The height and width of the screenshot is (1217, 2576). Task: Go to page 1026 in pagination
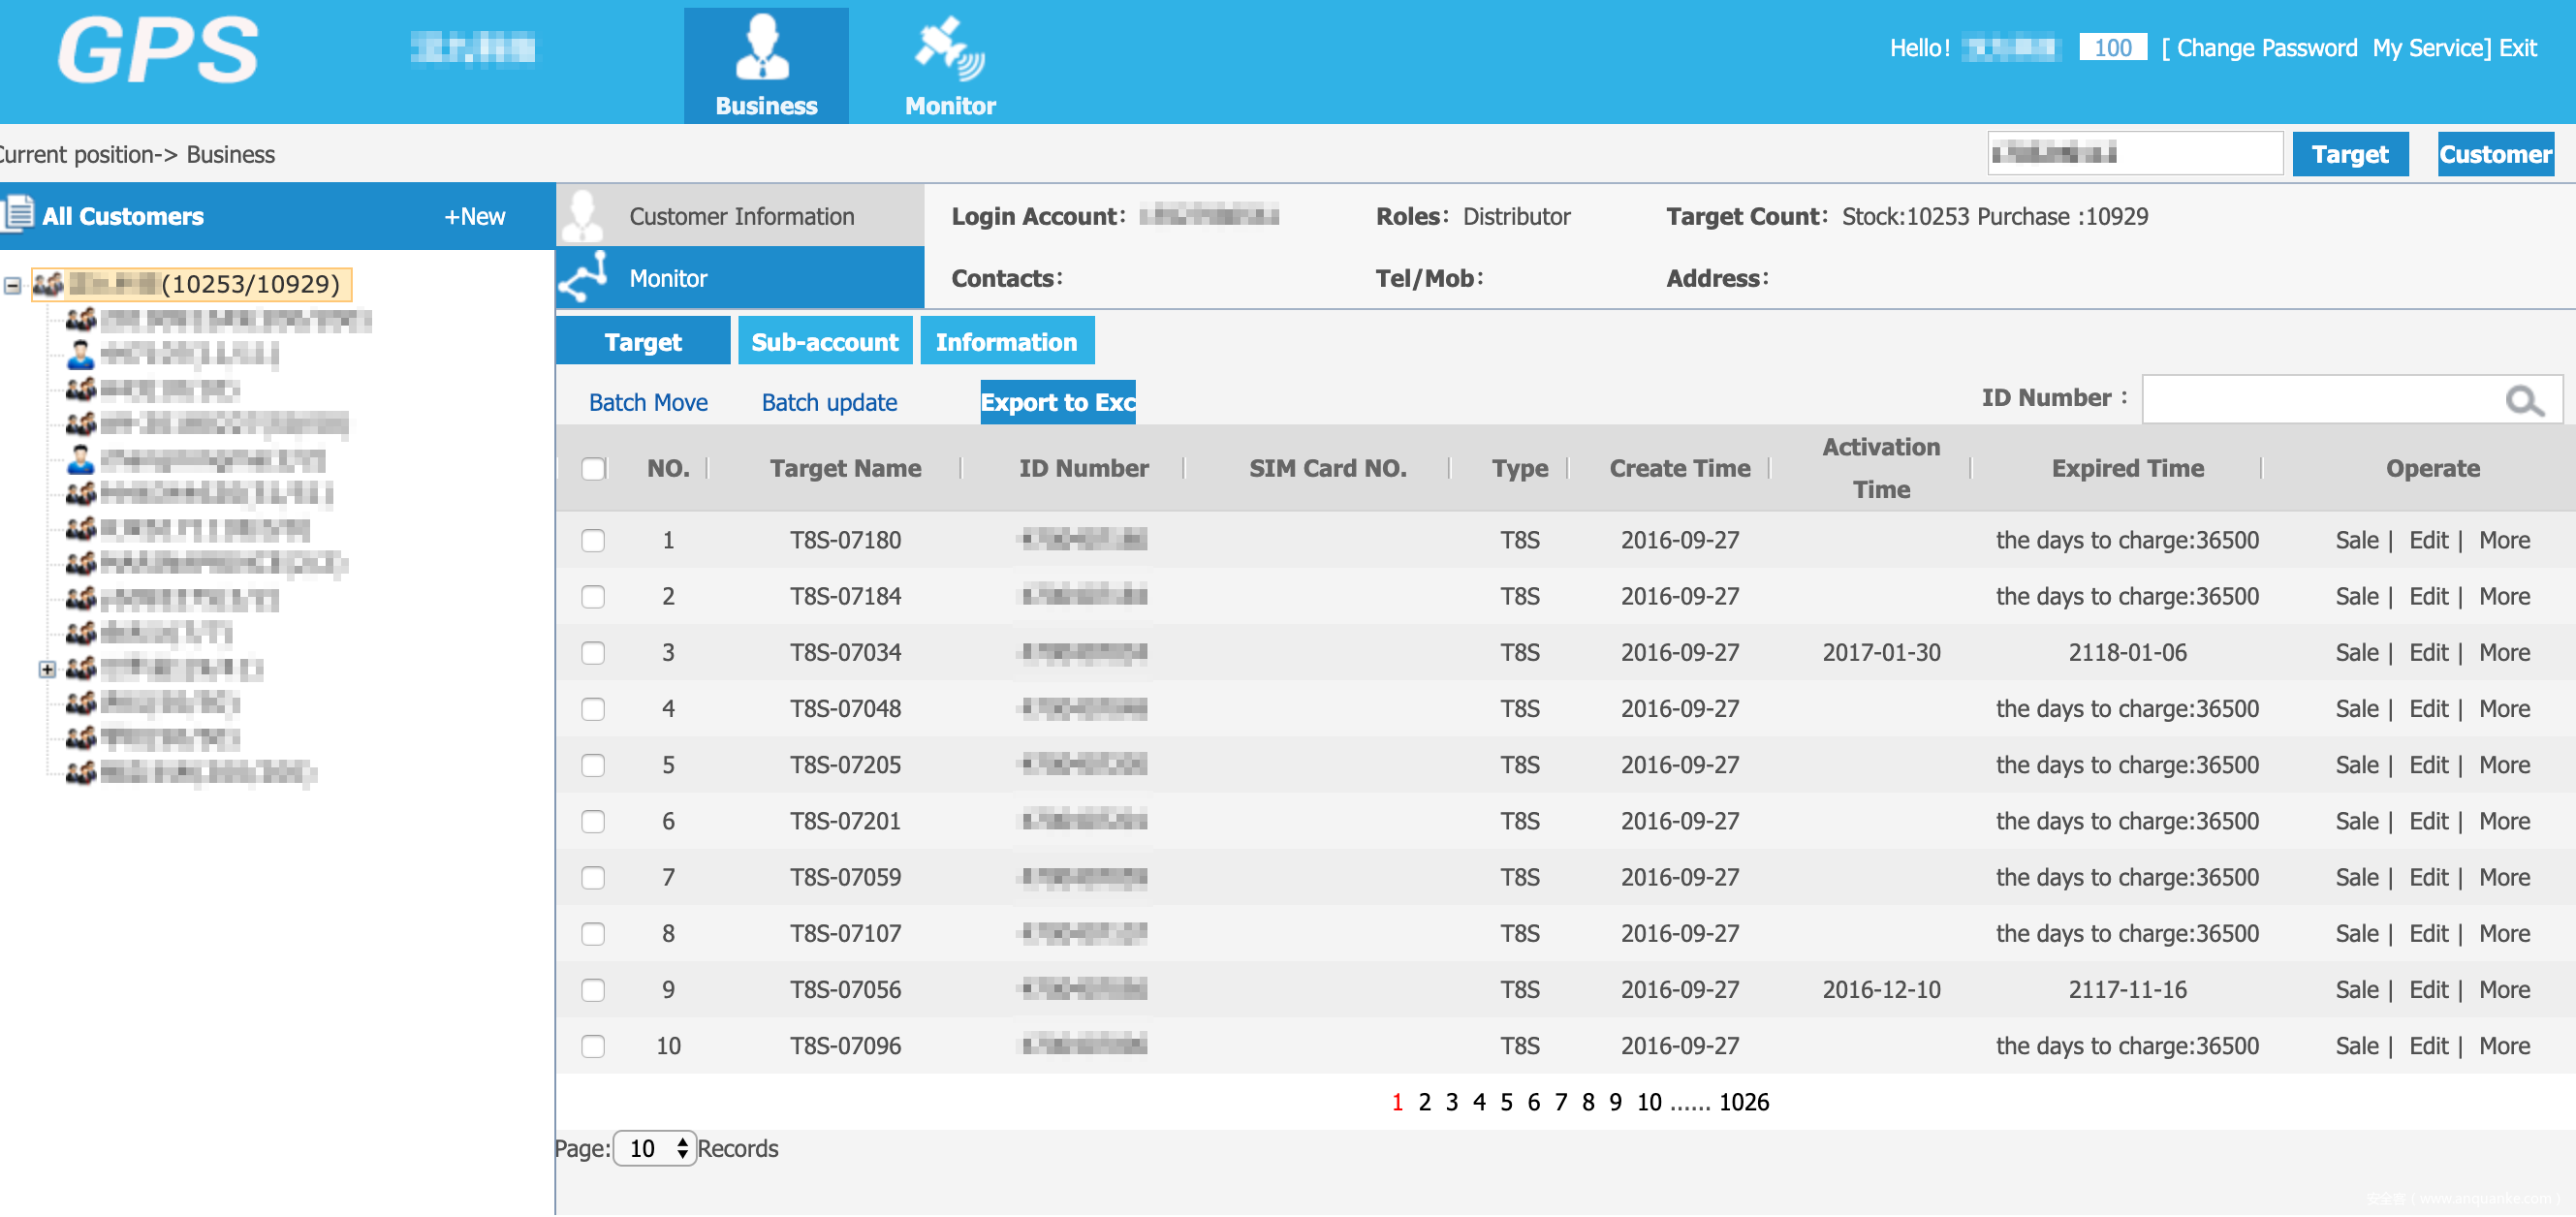pyautogui.click(x=1743, y=1101)
